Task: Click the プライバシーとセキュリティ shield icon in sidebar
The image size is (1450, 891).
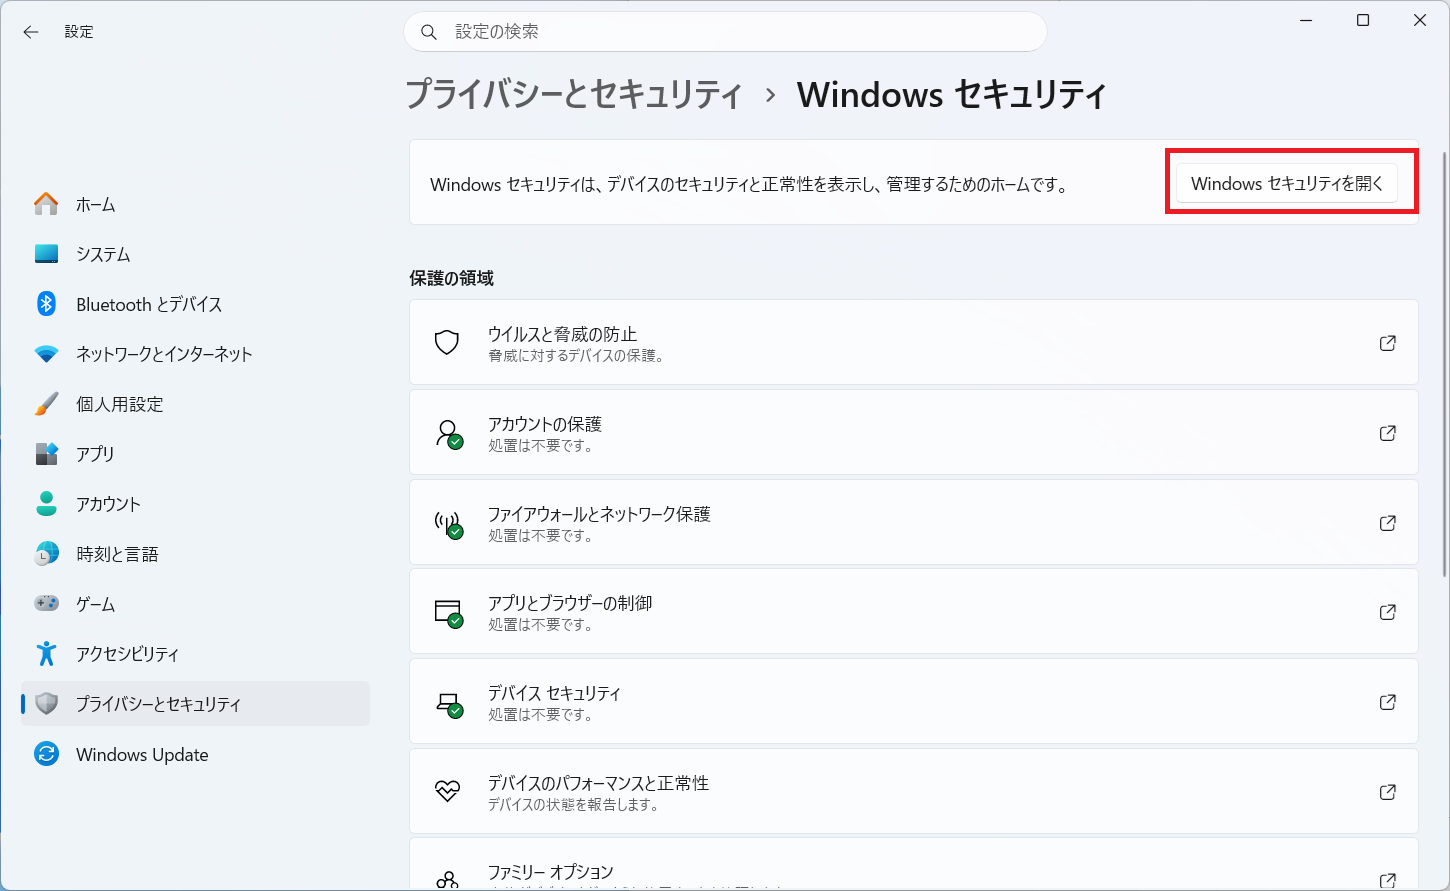Action: point(46,704)
